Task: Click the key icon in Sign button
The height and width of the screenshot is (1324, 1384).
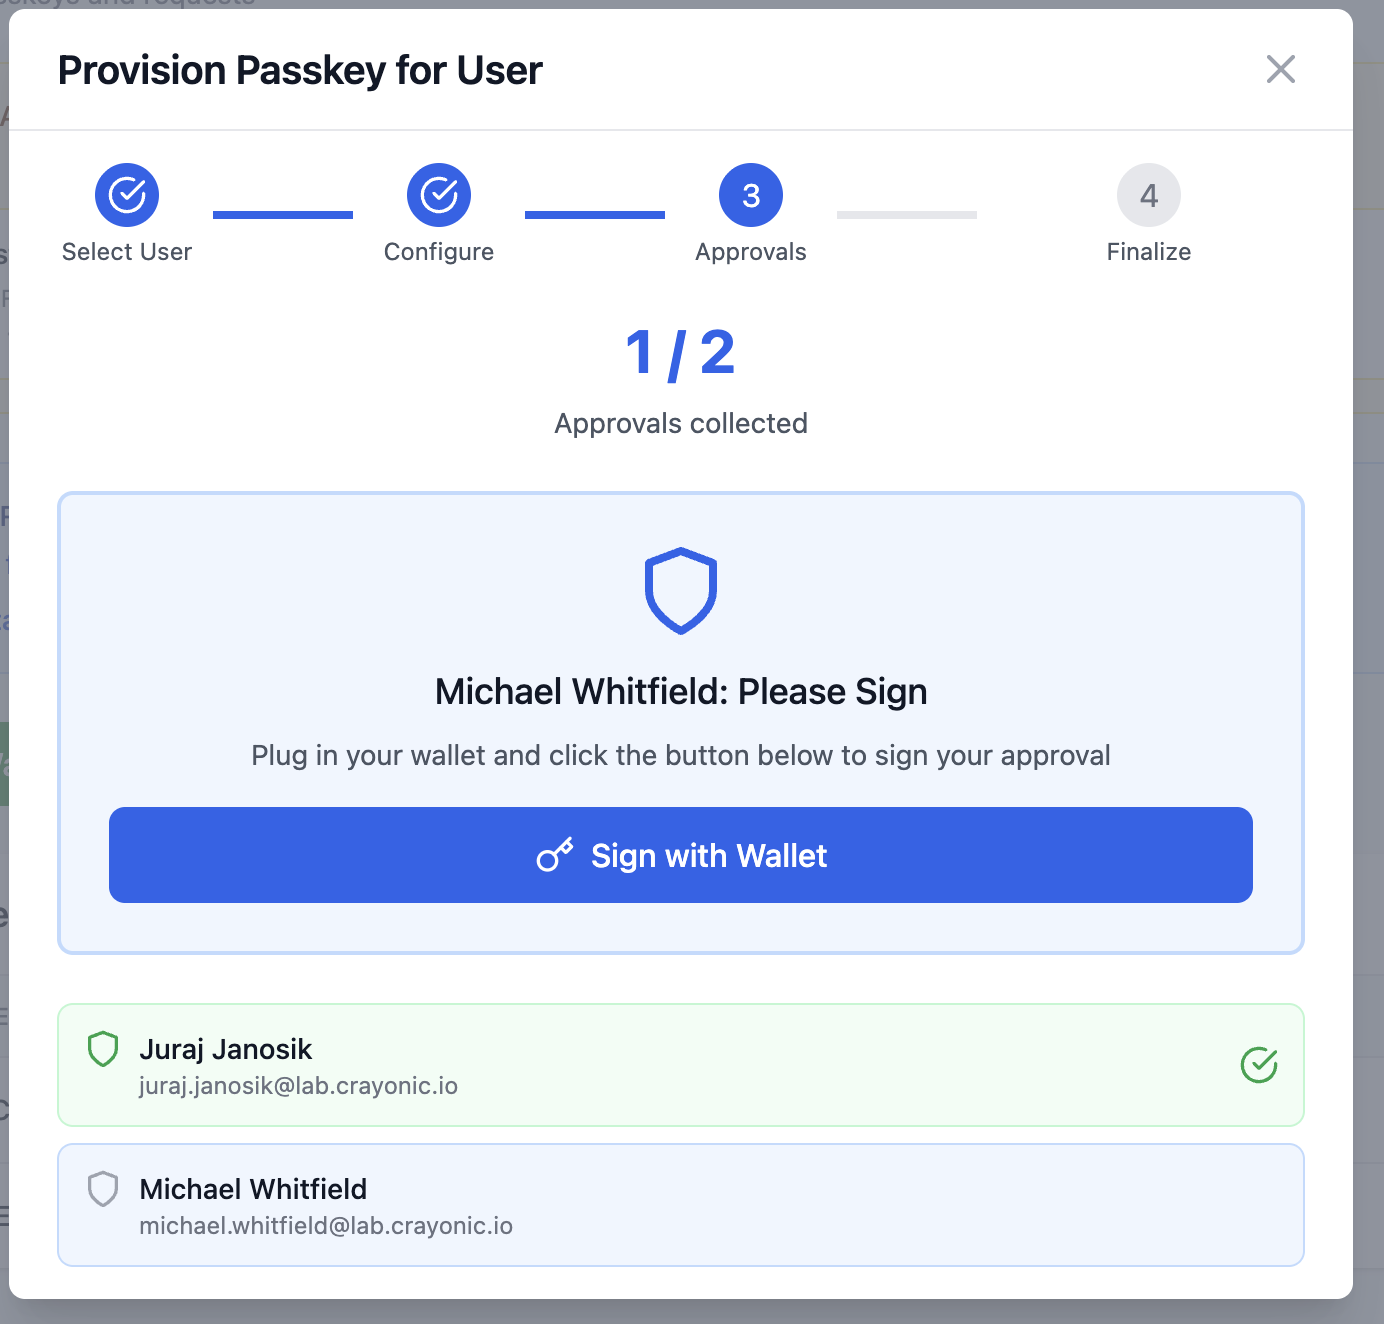Action: pyautogui.click(x=555, y=855)
